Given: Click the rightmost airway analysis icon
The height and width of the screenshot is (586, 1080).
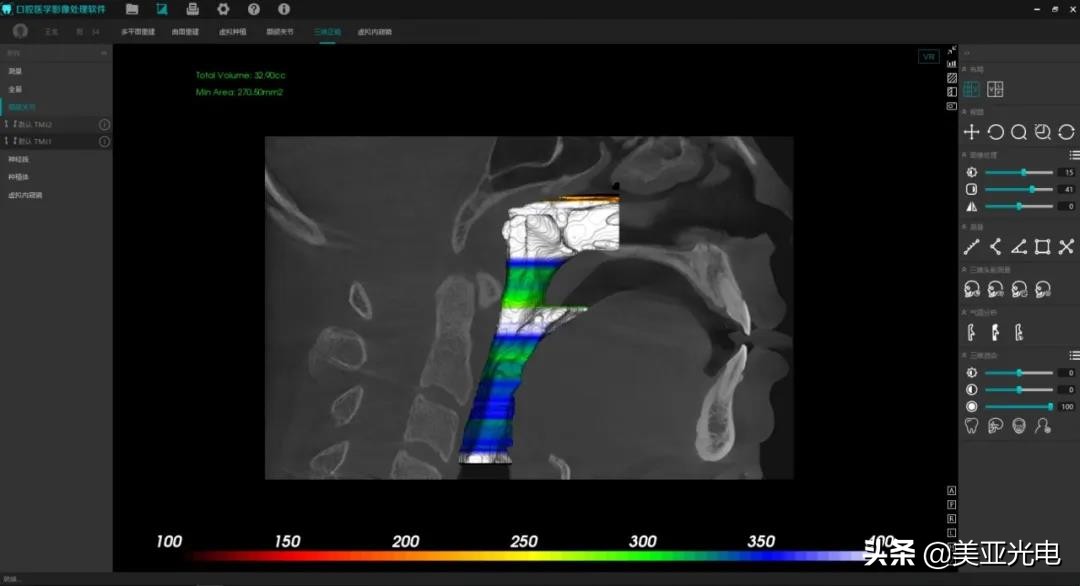Looking at the screenshot, I should (x=1019, y=333).
